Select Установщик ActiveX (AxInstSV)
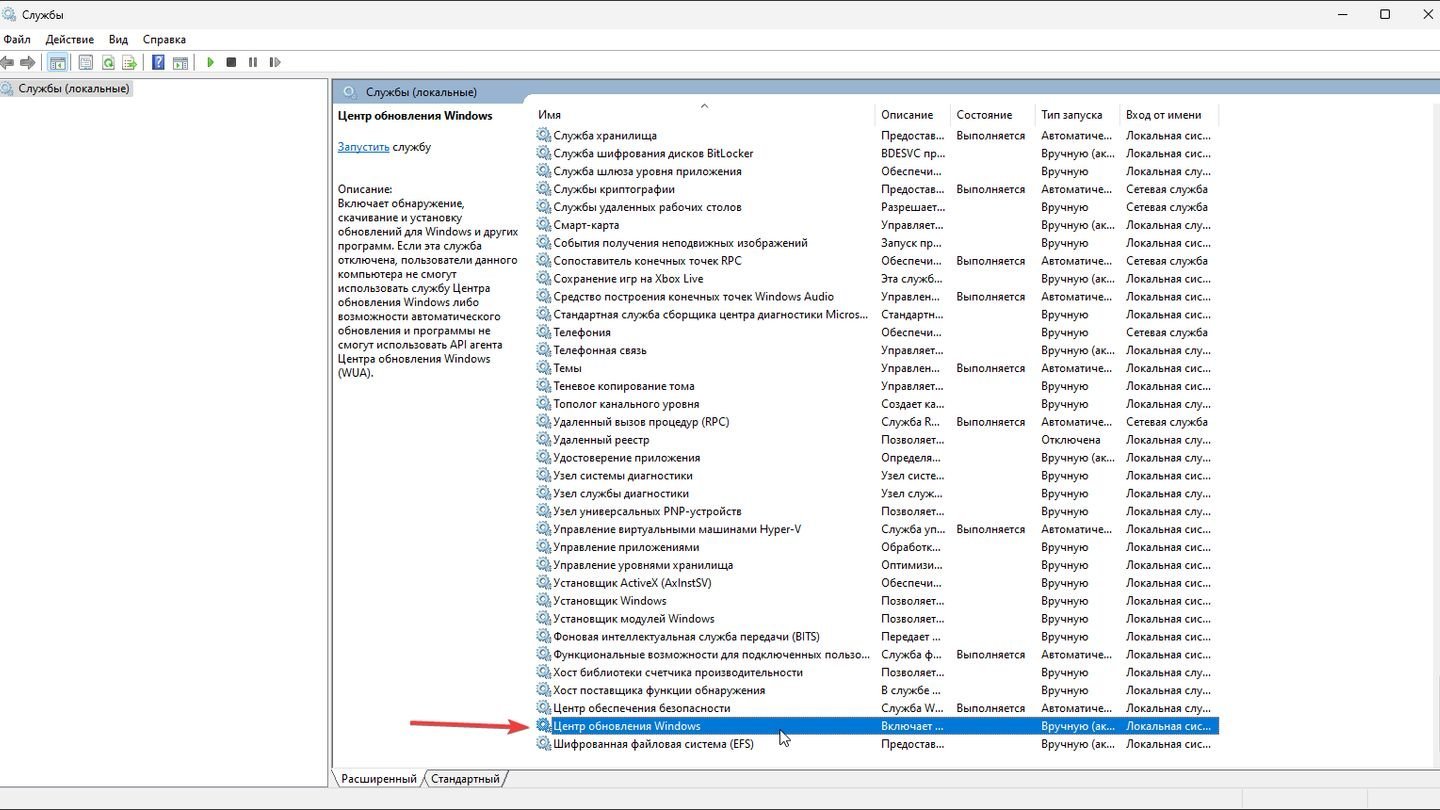Viewport: 1440px width, 810px height. [877, 583]
